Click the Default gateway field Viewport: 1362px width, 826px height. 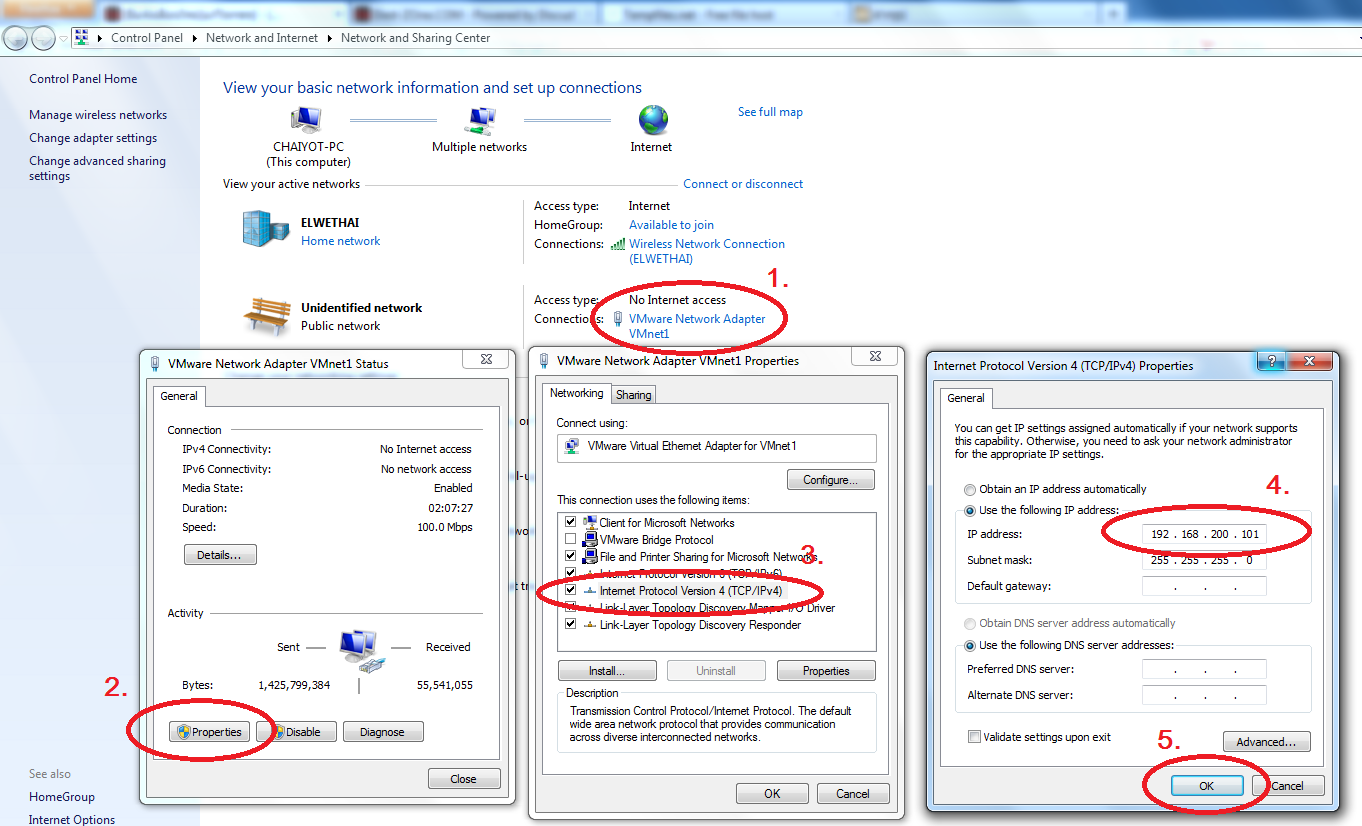(1204, 586)
